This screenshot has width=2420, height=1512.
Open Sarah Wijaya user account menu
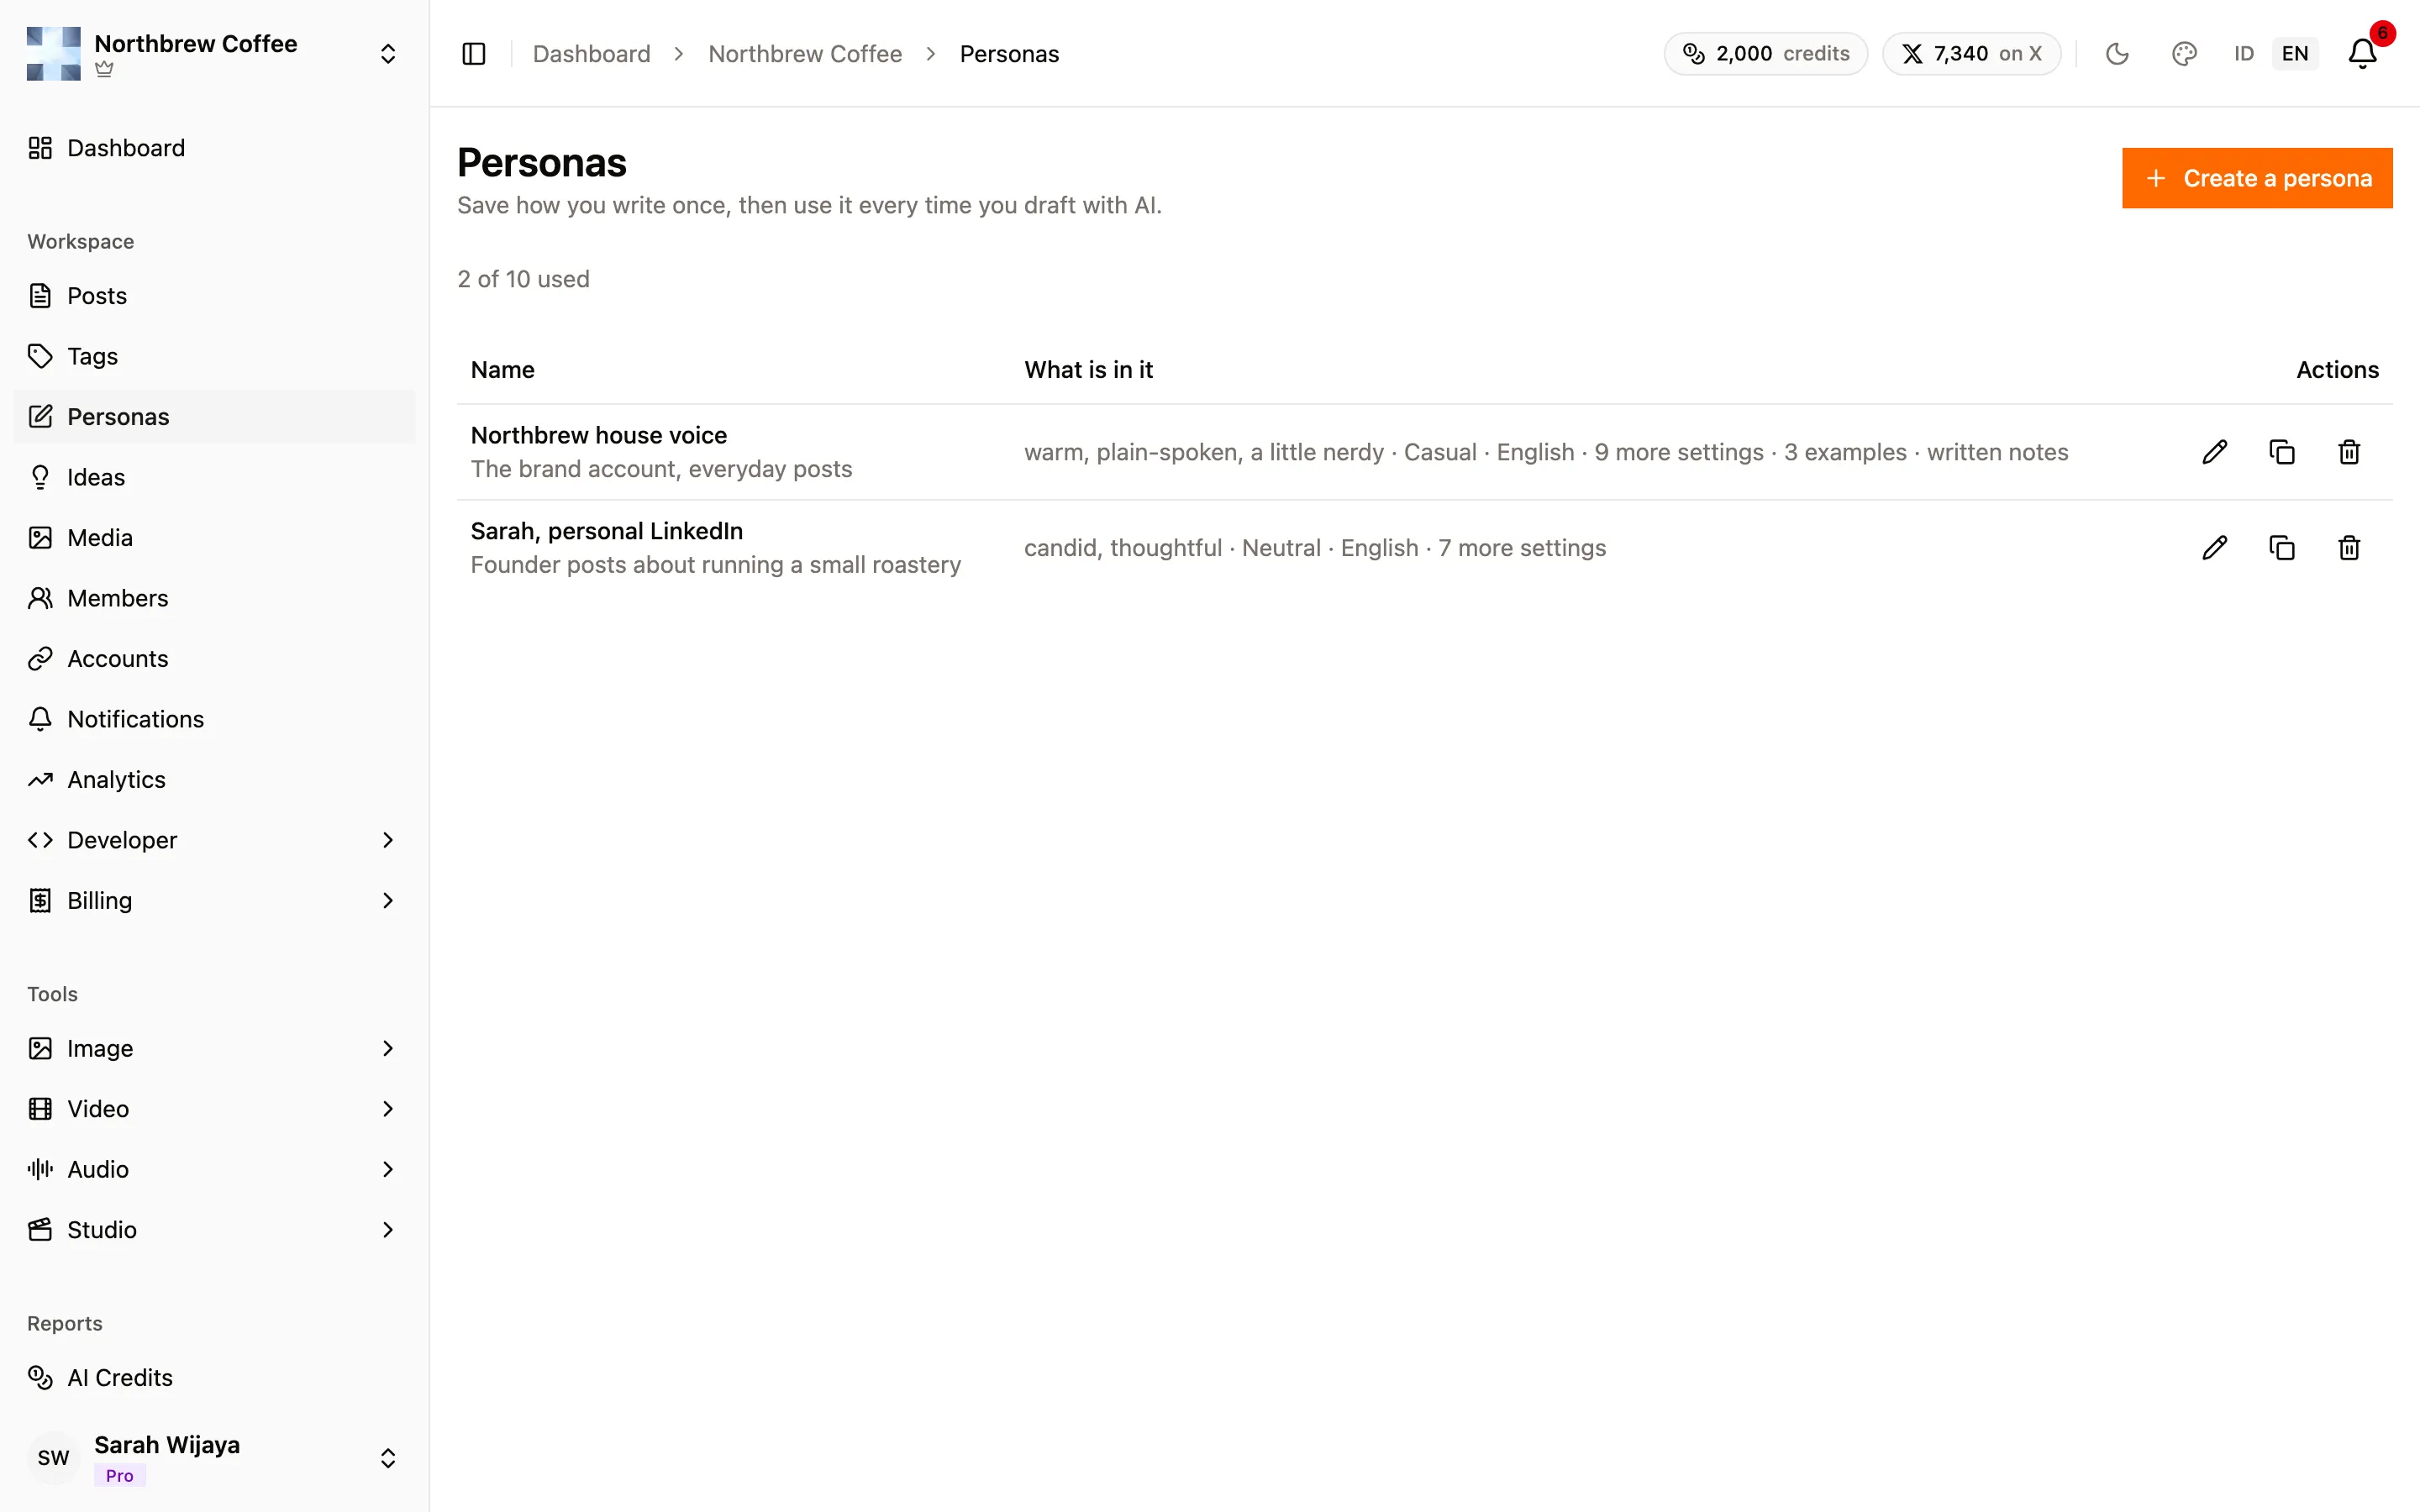point(214,1457)
